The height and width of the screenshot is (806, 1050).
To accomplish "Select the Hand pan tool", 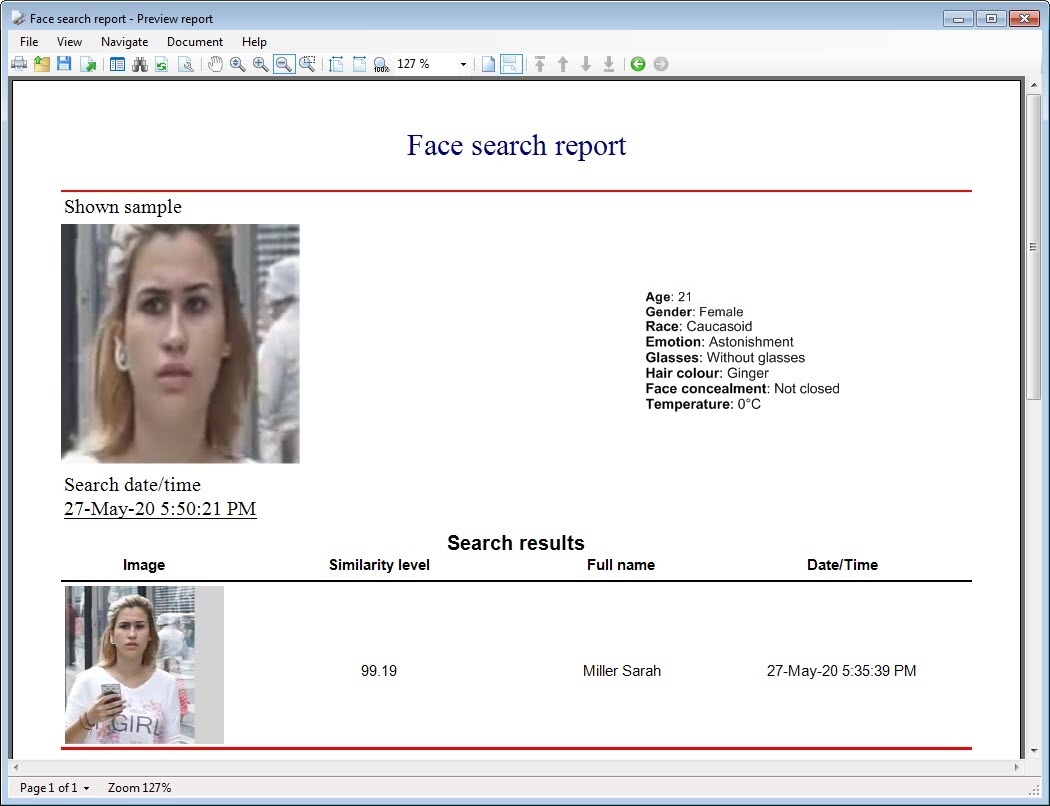I will [215, 64].
